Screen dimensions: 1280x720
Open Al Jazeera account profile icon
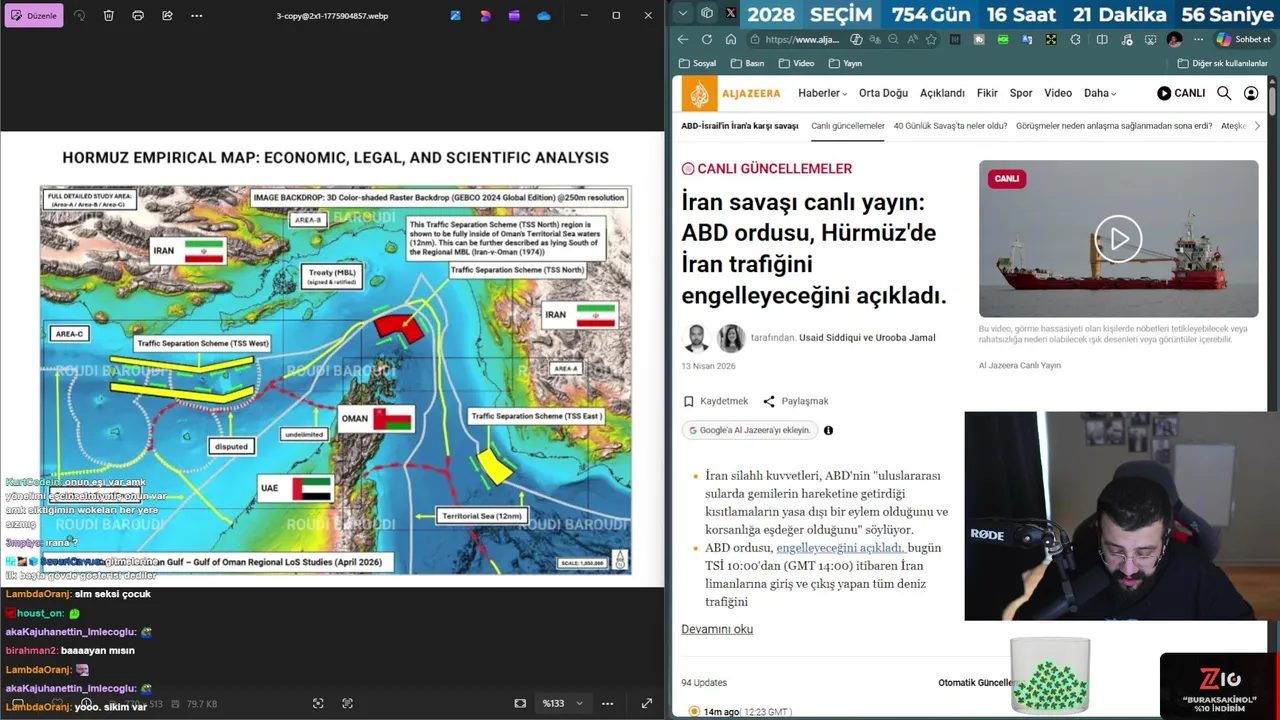click(1251, 93)
